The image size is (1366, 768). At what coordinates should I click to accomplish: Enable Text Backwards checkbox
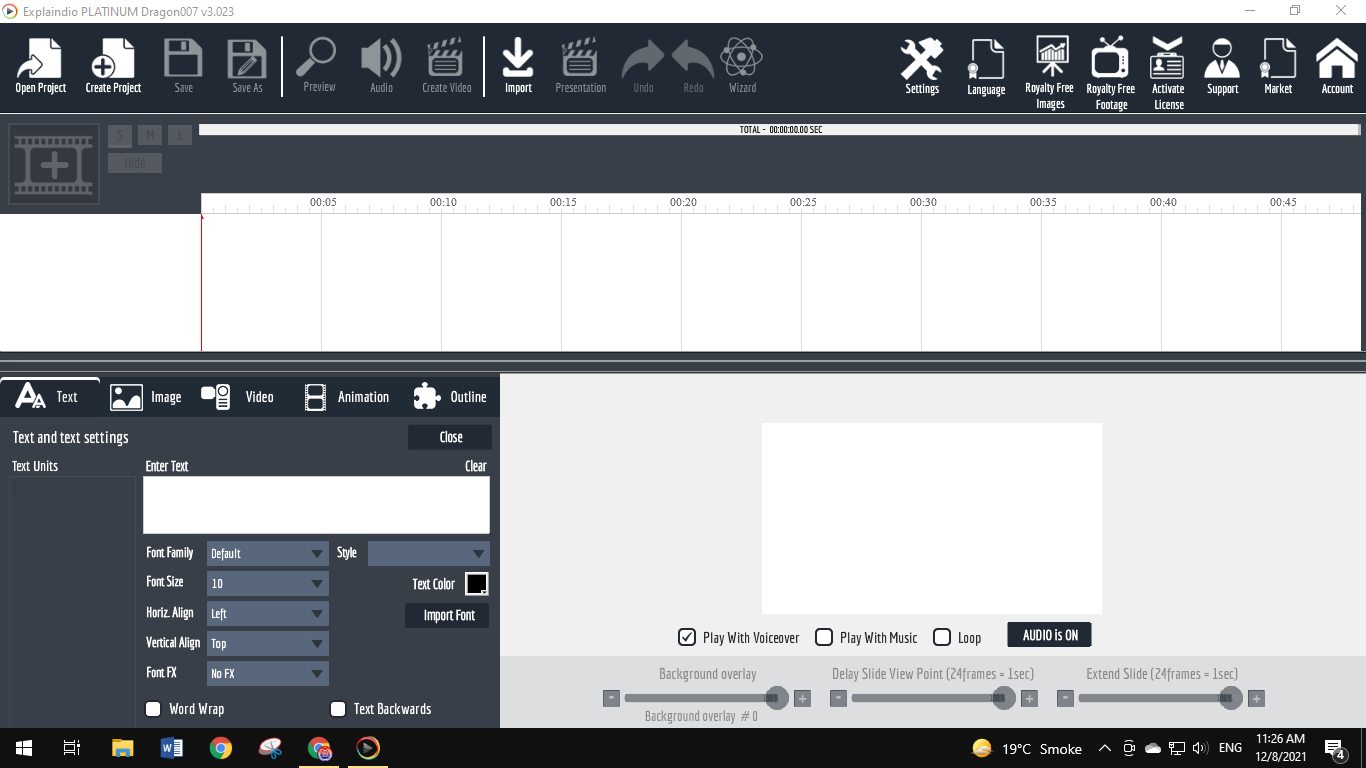click(x=338, y=709)
